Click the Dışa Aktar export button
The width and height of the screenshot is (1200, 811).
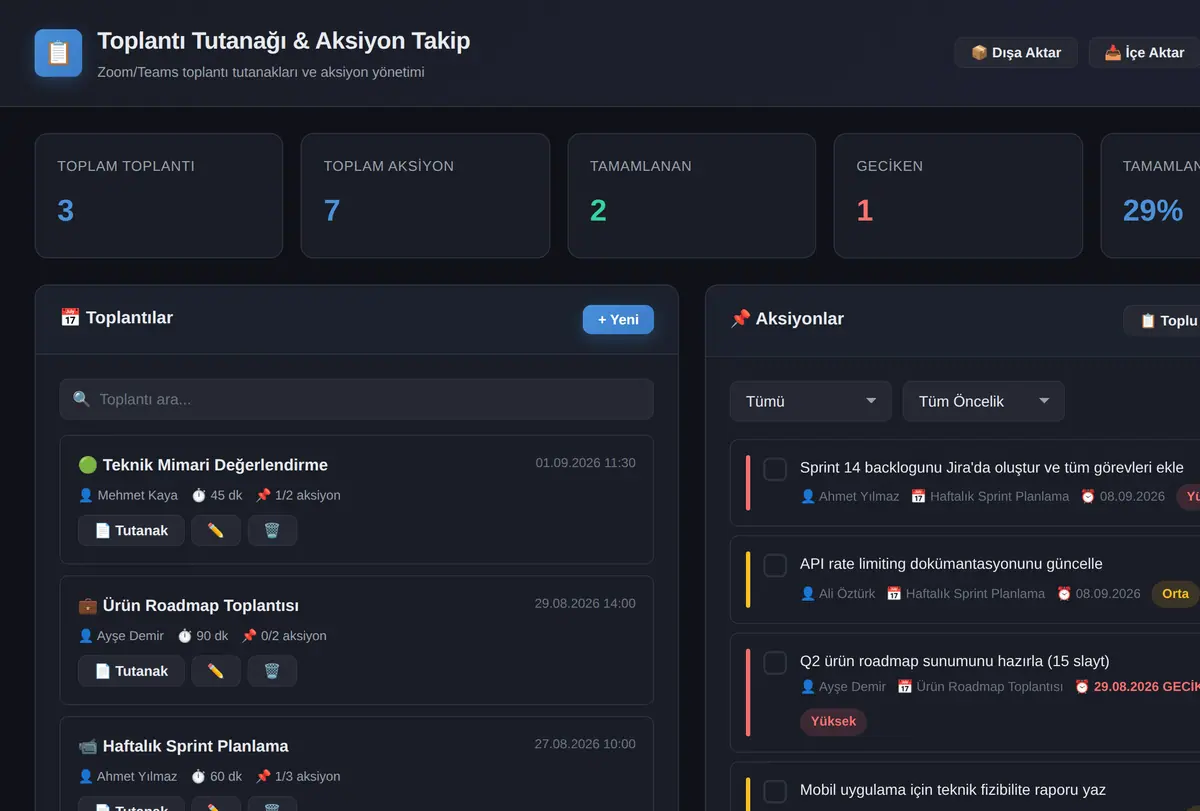coord(1016,52)
